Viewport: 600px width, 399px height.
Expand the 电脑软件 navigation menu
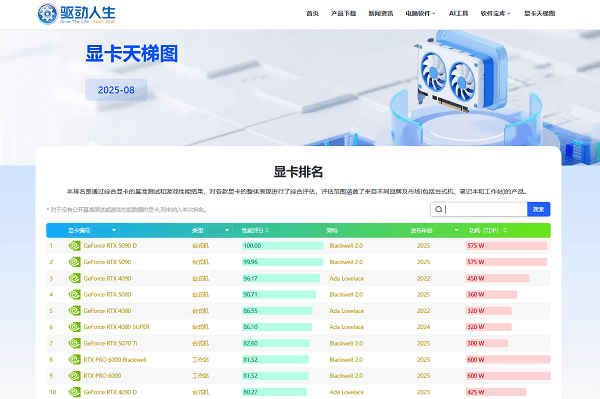[x=421, y=13]
